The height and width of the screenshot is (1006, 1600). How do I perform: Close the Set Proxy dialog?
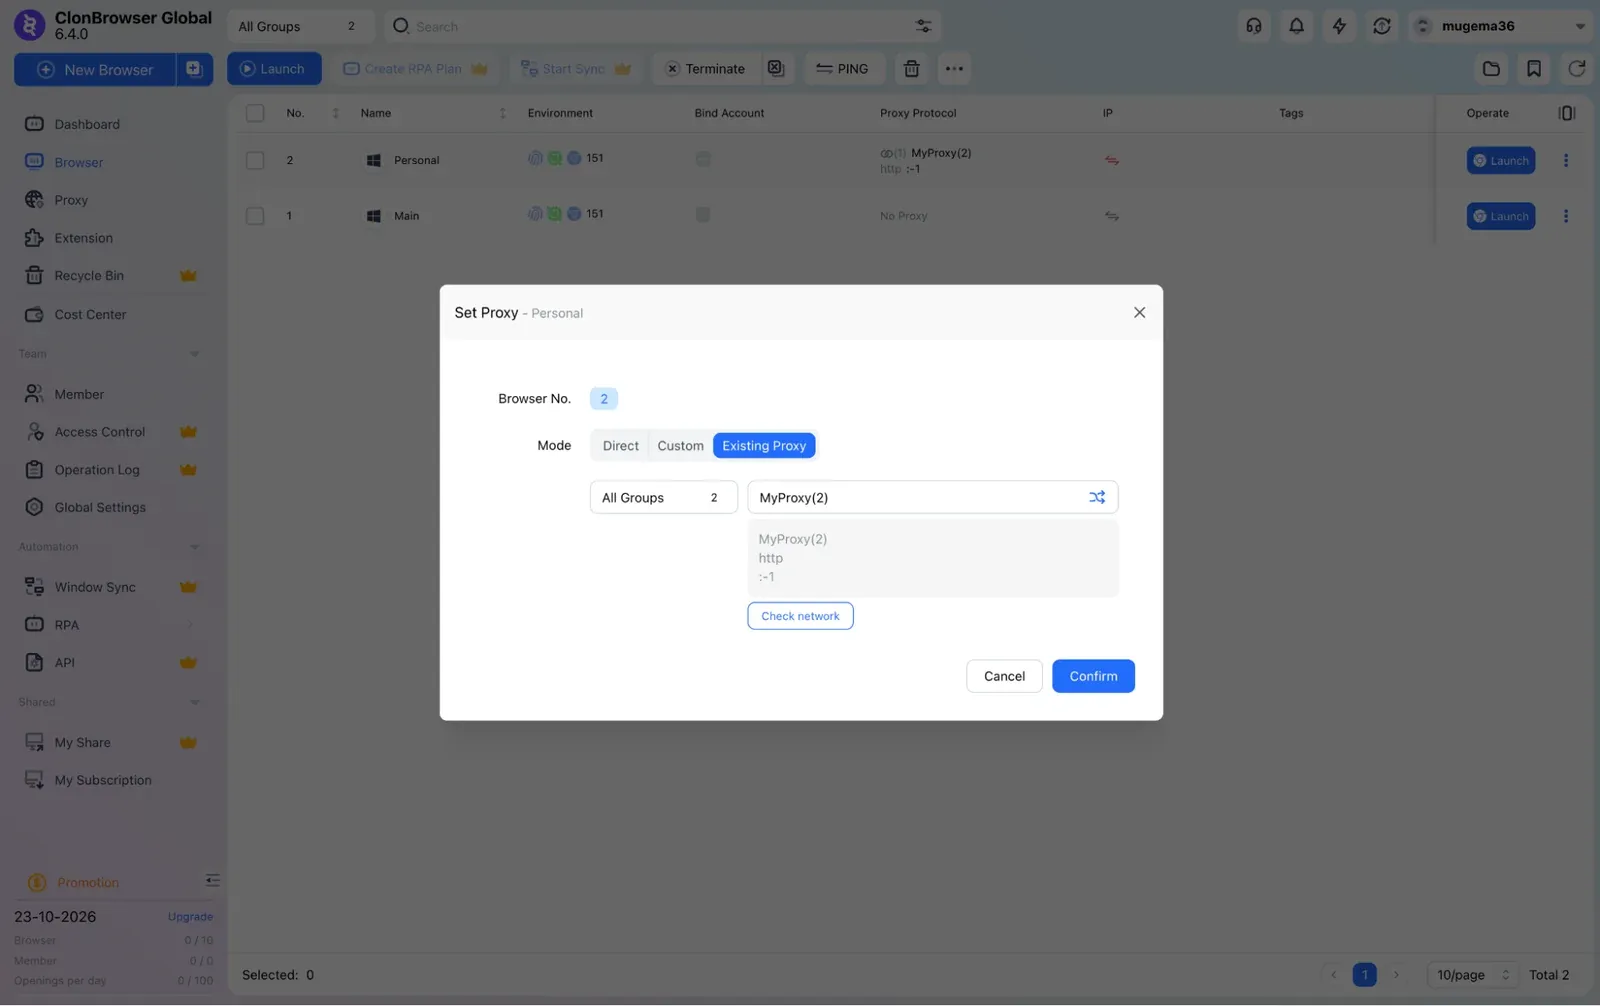coord(1139,312)
